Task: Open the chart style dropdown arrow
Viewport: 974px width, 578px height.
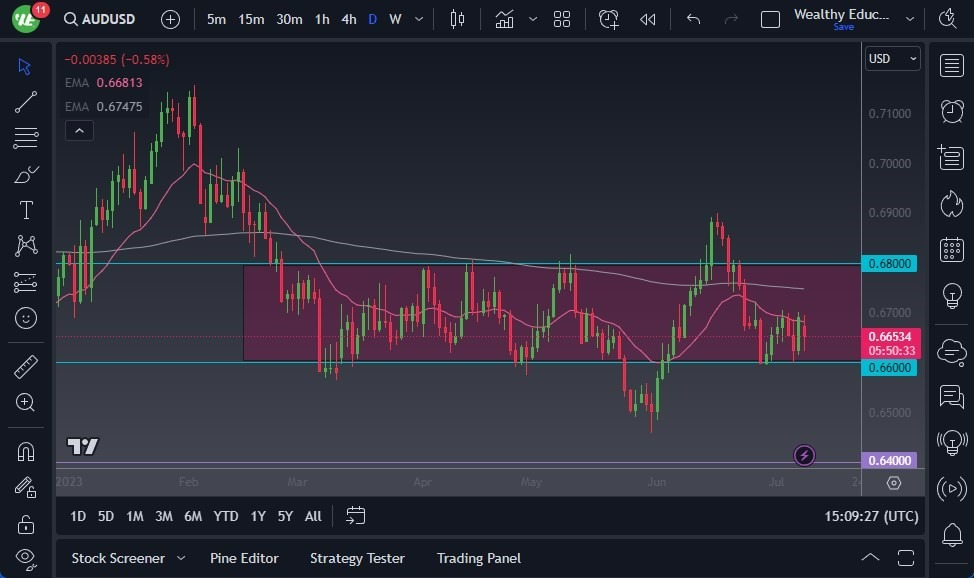Action: 533,18
